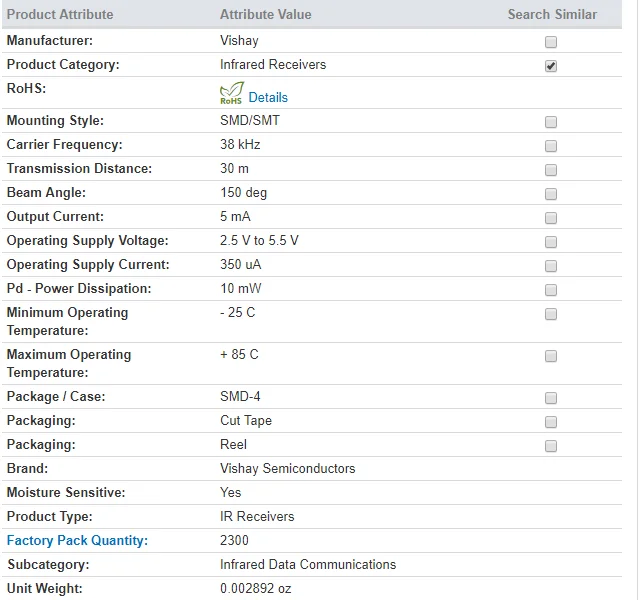Screen dimensions: 643x600
Task: Uncheck the Infrared Receivers category checkbox
Action: [551, 66]
